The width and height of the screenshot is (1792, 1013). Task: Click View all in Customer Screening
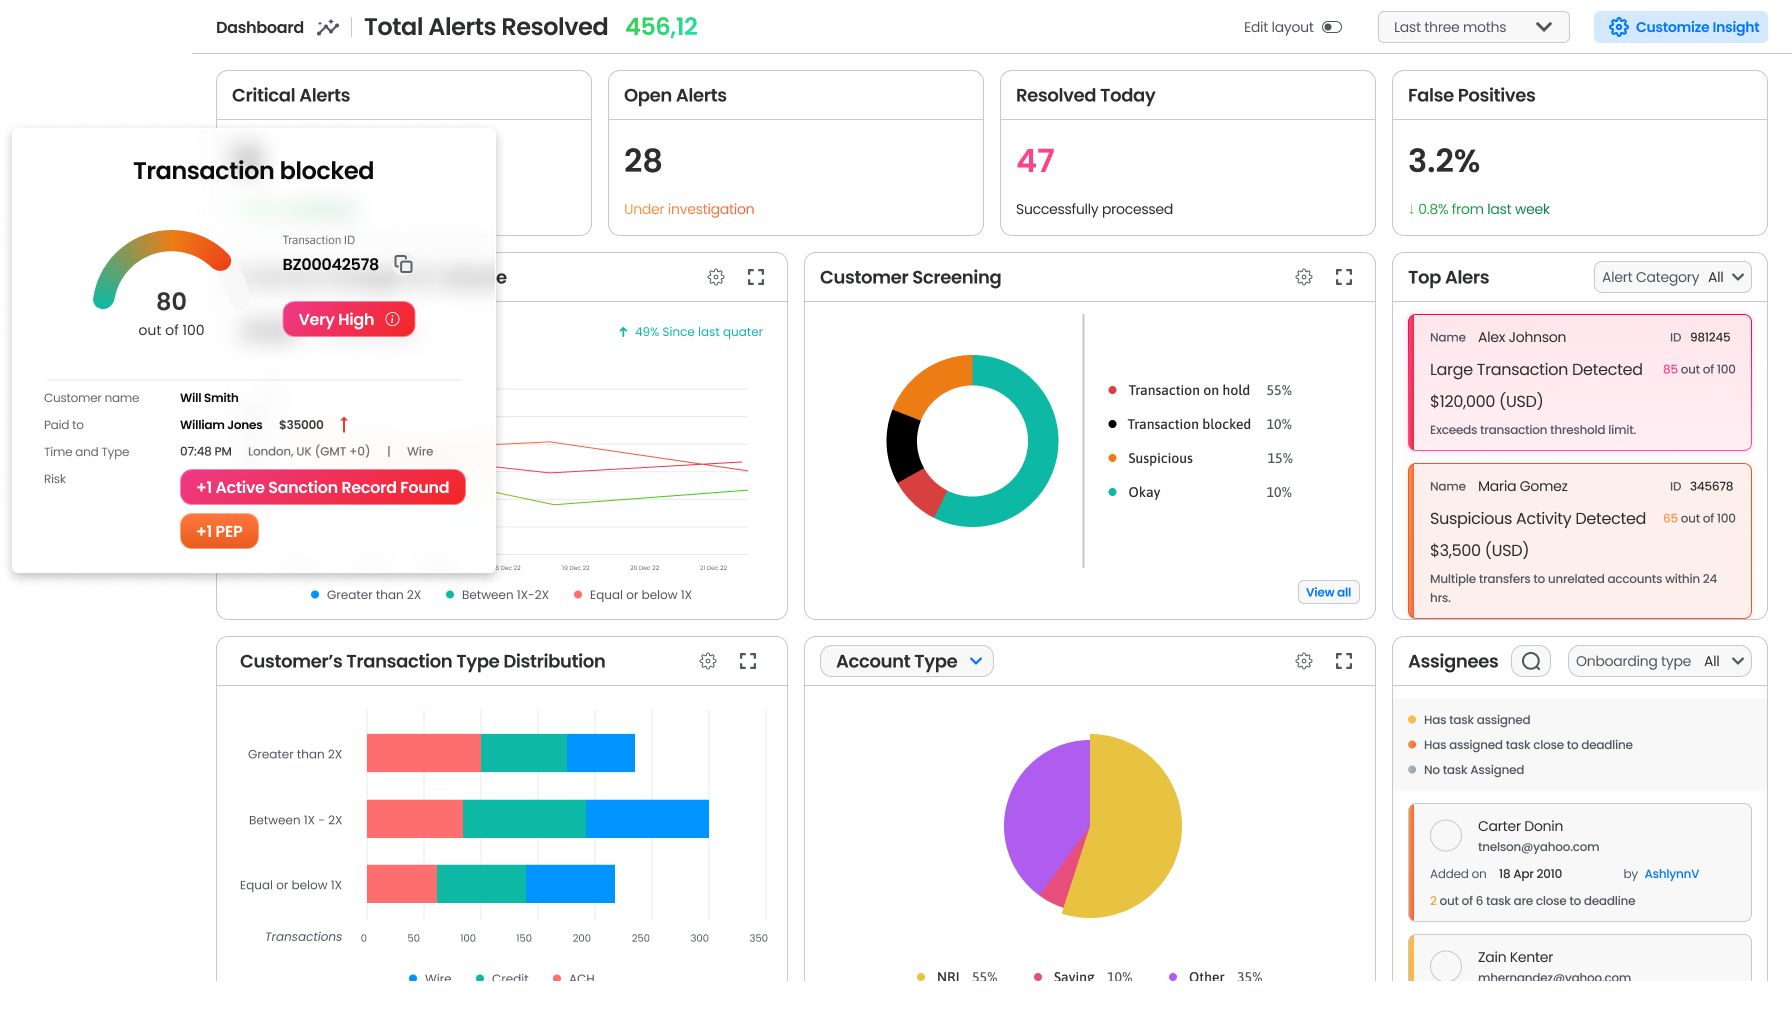point(1328,592)
